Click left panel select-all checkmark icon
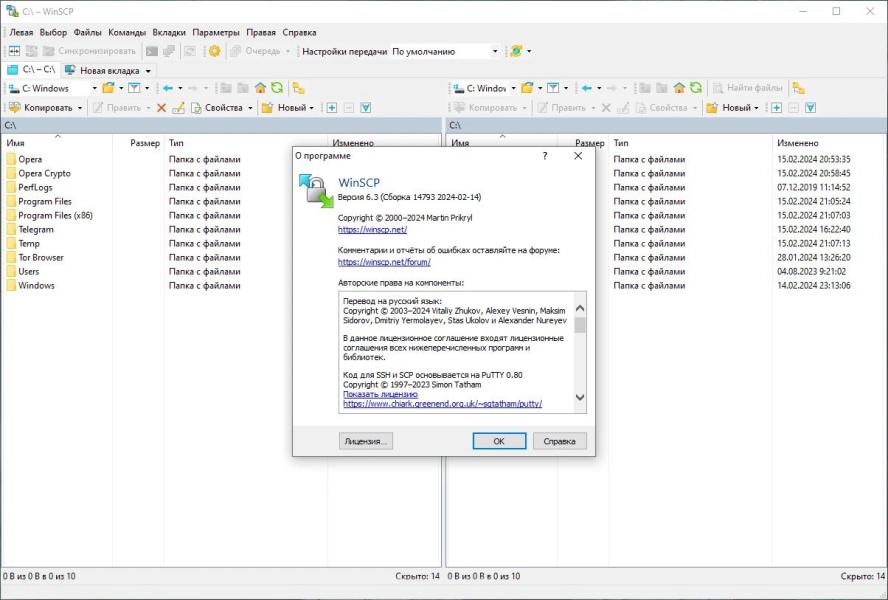 [366, 108]
